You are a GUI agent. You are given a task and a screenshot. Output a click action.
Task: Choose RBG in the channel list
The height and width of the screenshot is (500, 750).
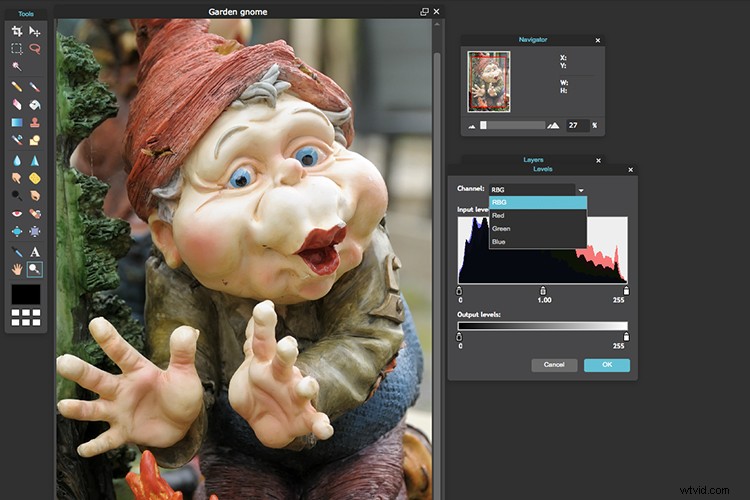538,202
